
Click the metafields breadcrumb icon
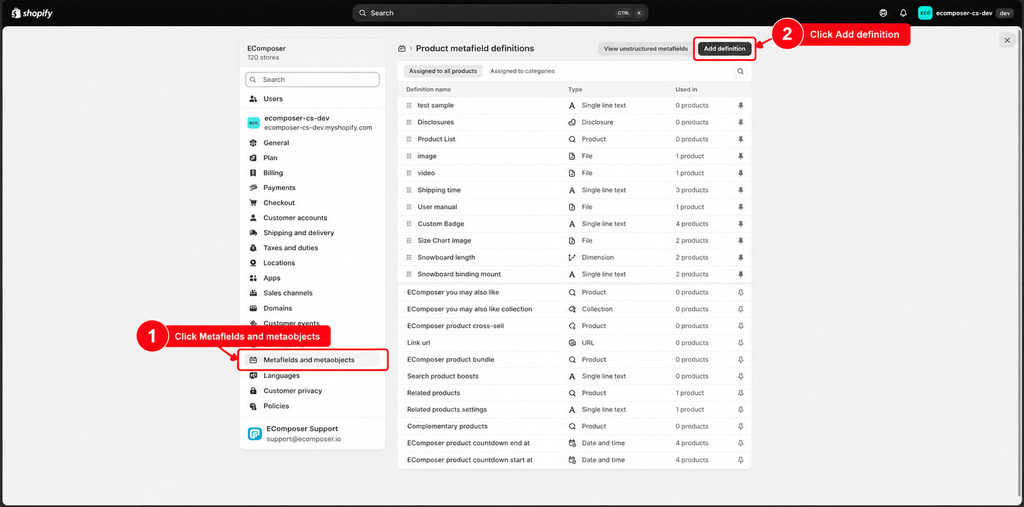(402, 48)
